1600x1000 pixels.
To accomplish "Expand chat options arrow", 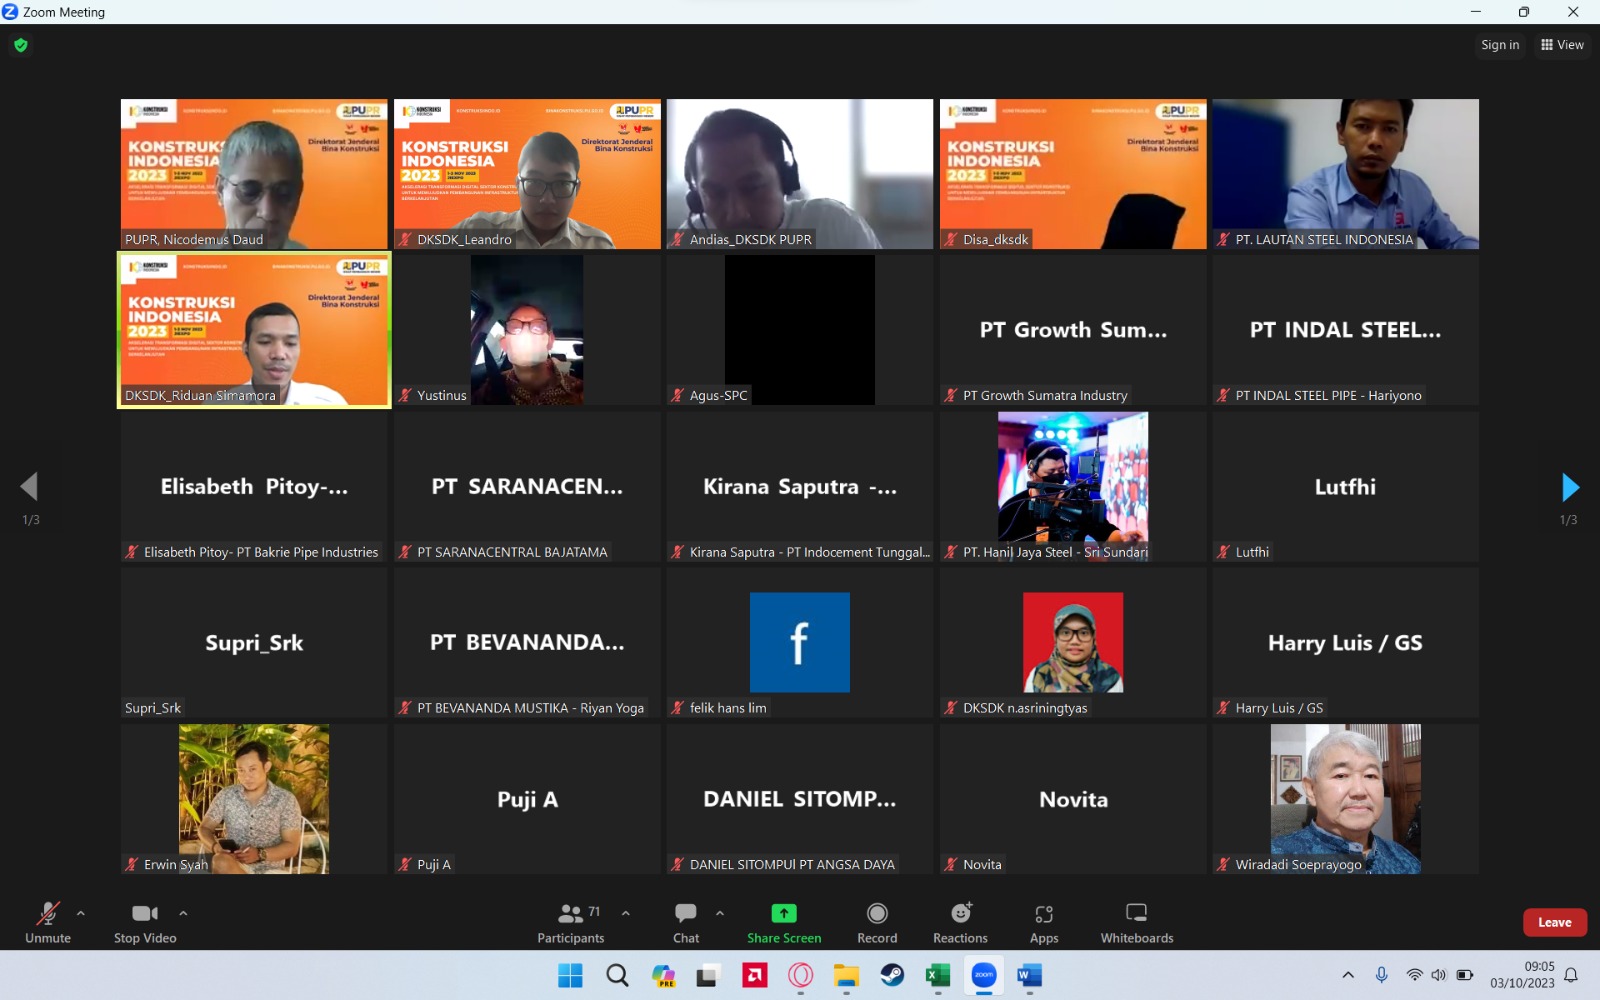I will [x=720, y=913].
